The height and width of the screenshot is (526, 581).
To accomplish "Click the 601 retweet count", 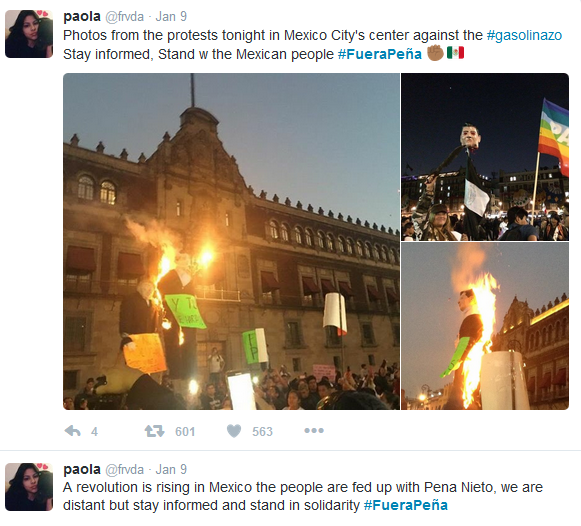I will pyautogui.click(x=185, y=432).
